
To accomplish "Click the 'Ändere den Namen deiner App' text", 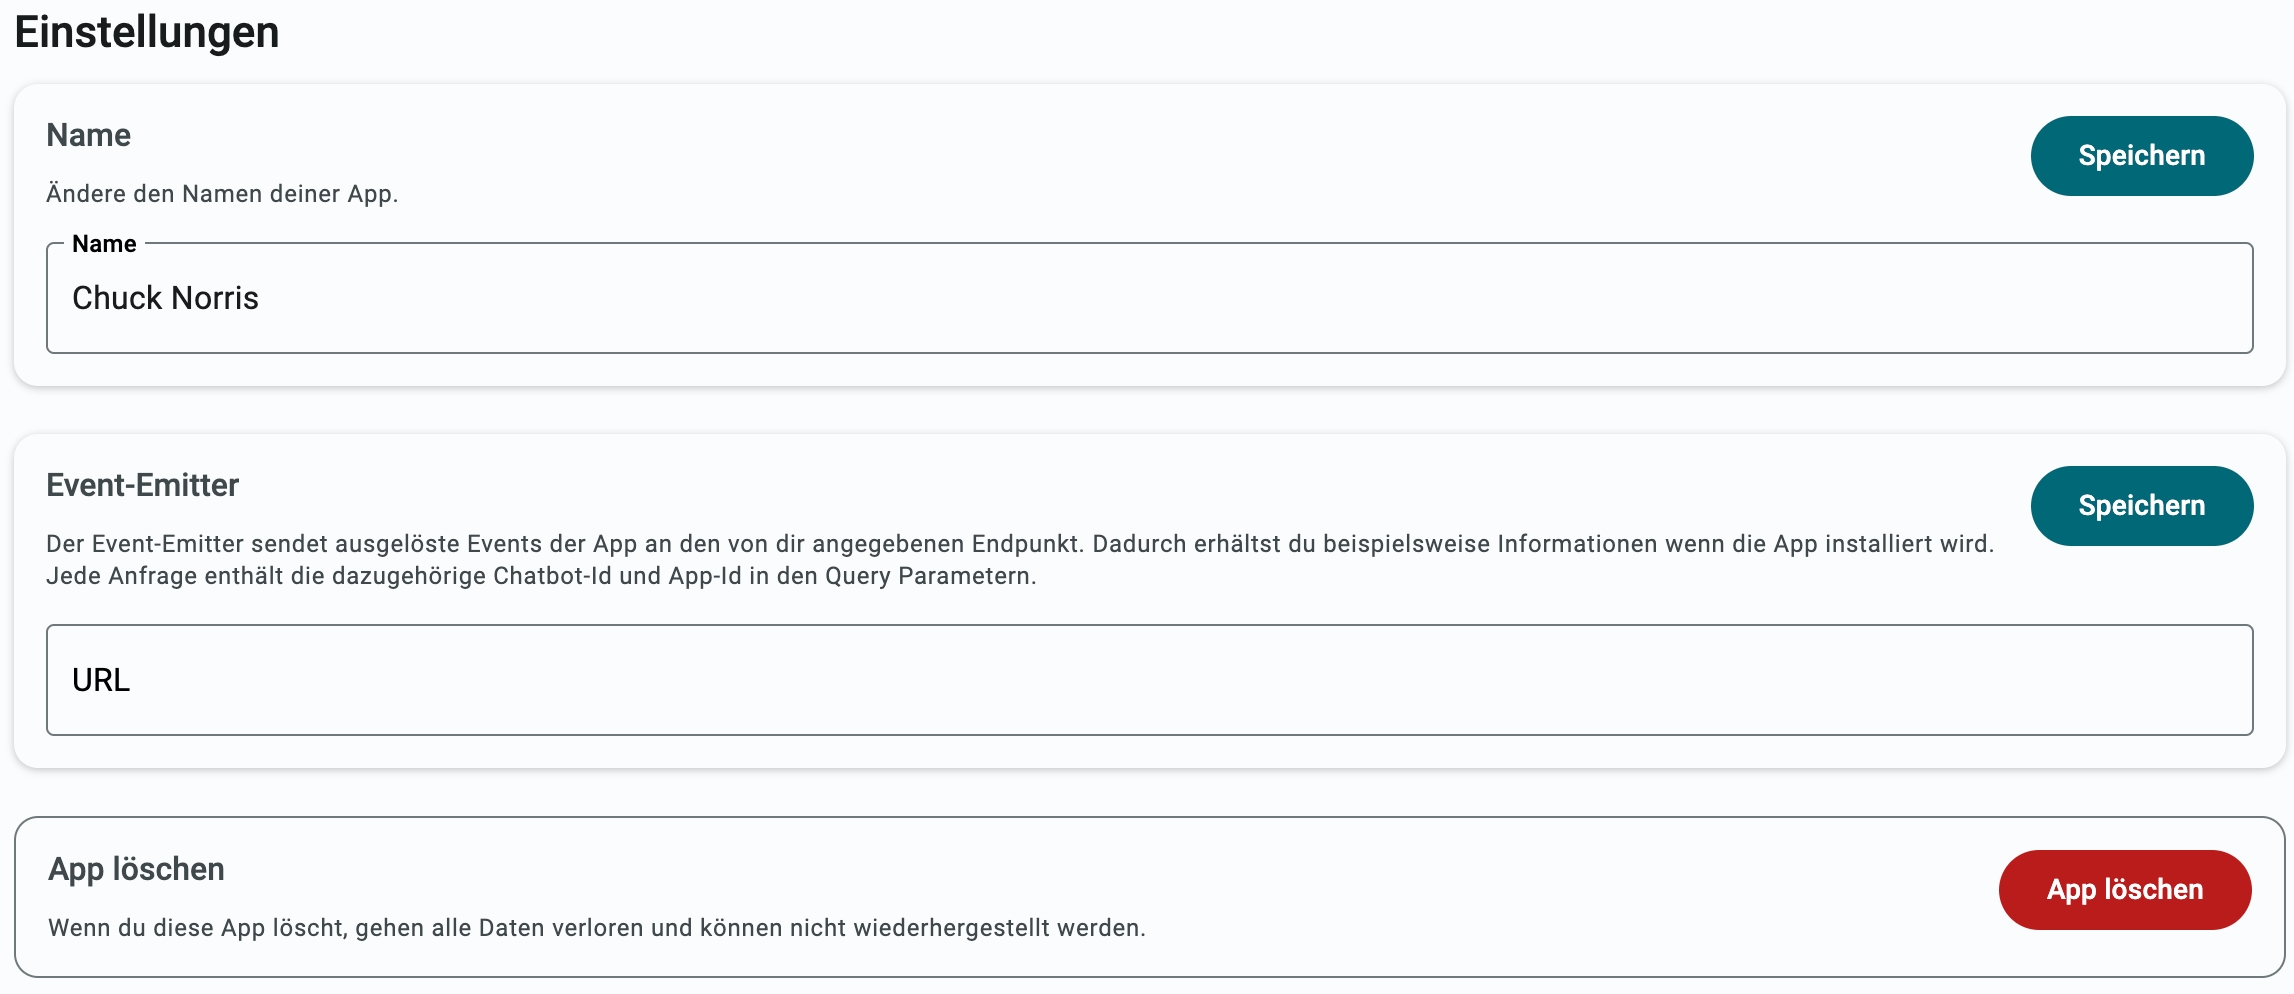I will pos(222,194).
